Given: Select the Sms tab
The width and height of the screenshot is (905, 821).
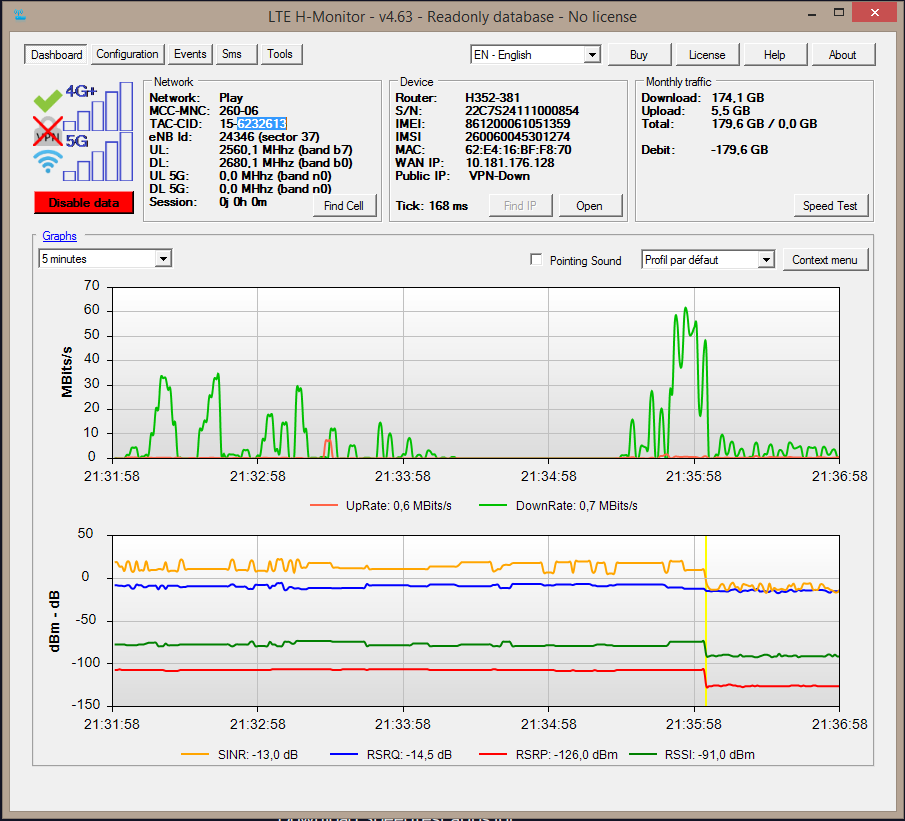Looking at the screenshot, I should pos(236,54).
